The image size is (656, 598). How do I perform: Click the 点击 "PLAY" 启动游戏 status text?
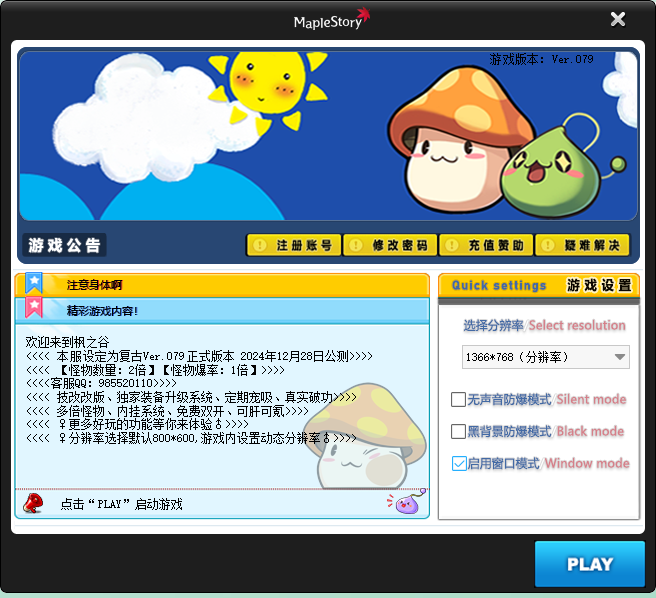(121, 504)
